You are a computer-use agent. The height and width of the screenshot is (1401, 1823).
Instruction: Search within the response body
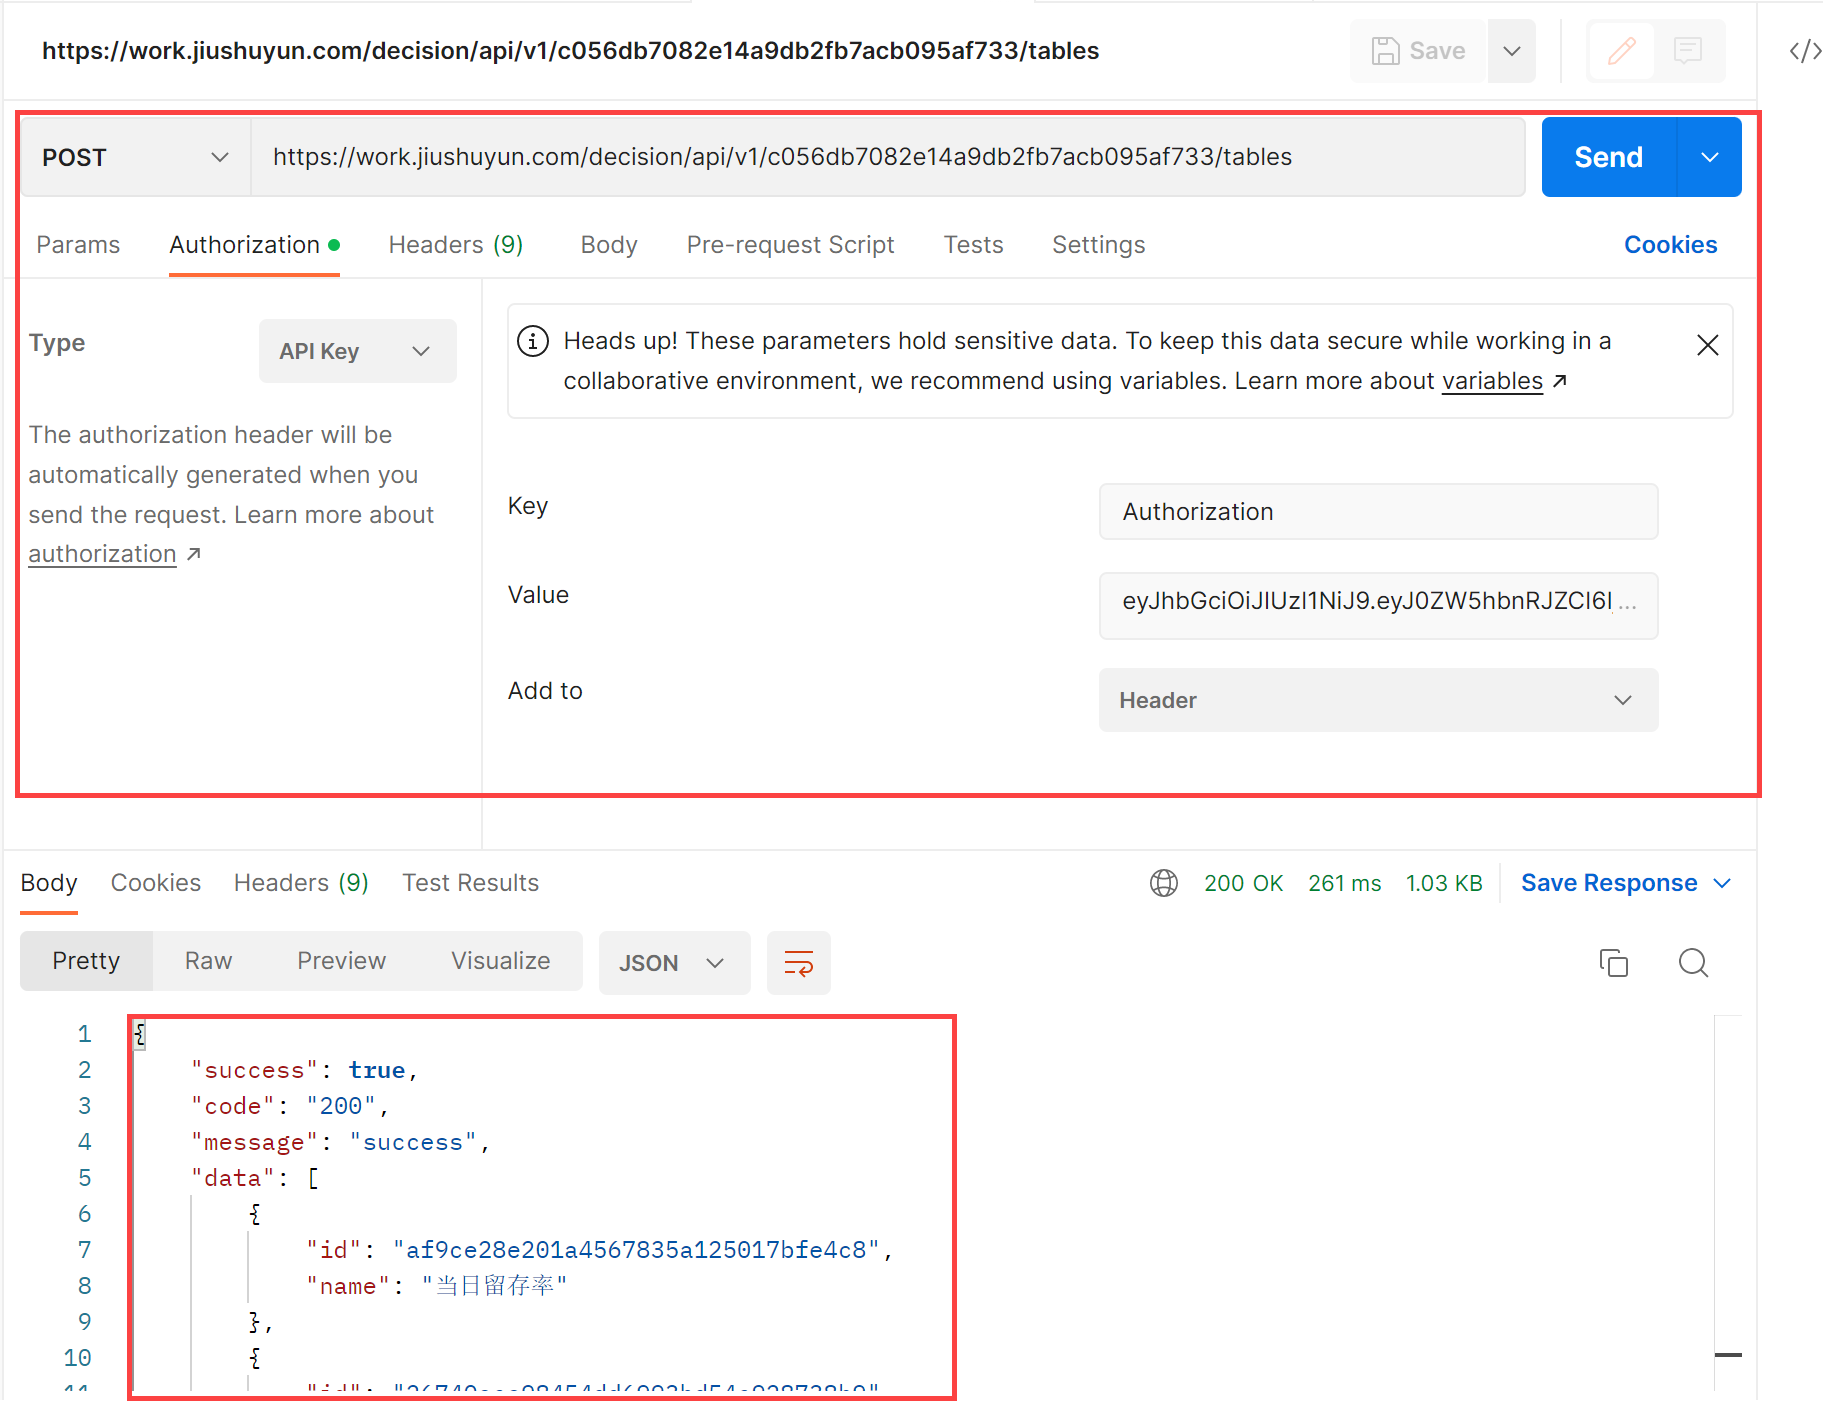(x=1693, y=963)
